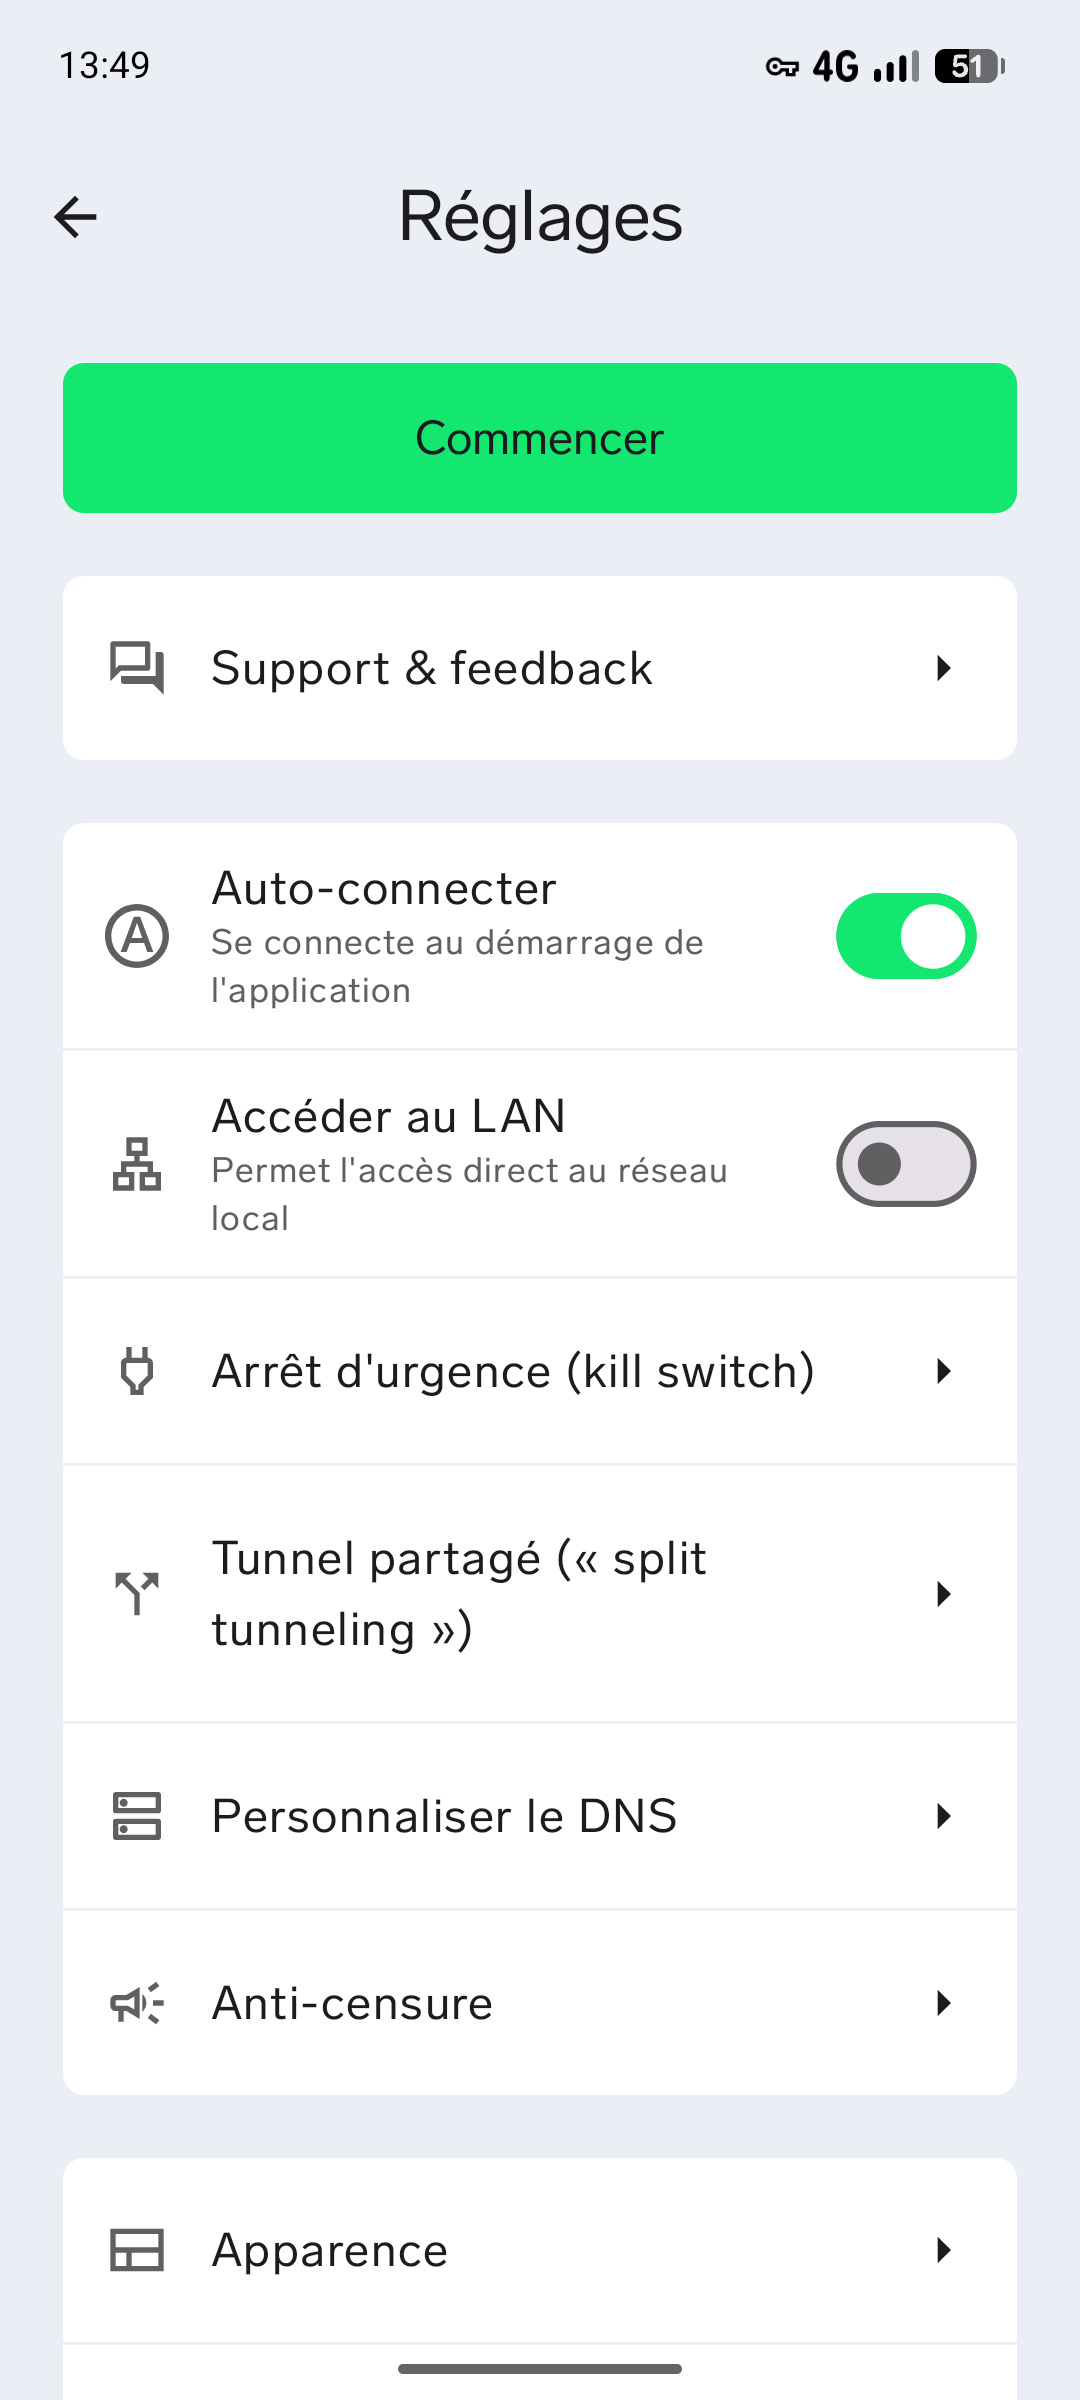This screenshot has width=1080, height=2400.
Task: Expand the kill switch arrow
Action: [x=943, y=1371]
